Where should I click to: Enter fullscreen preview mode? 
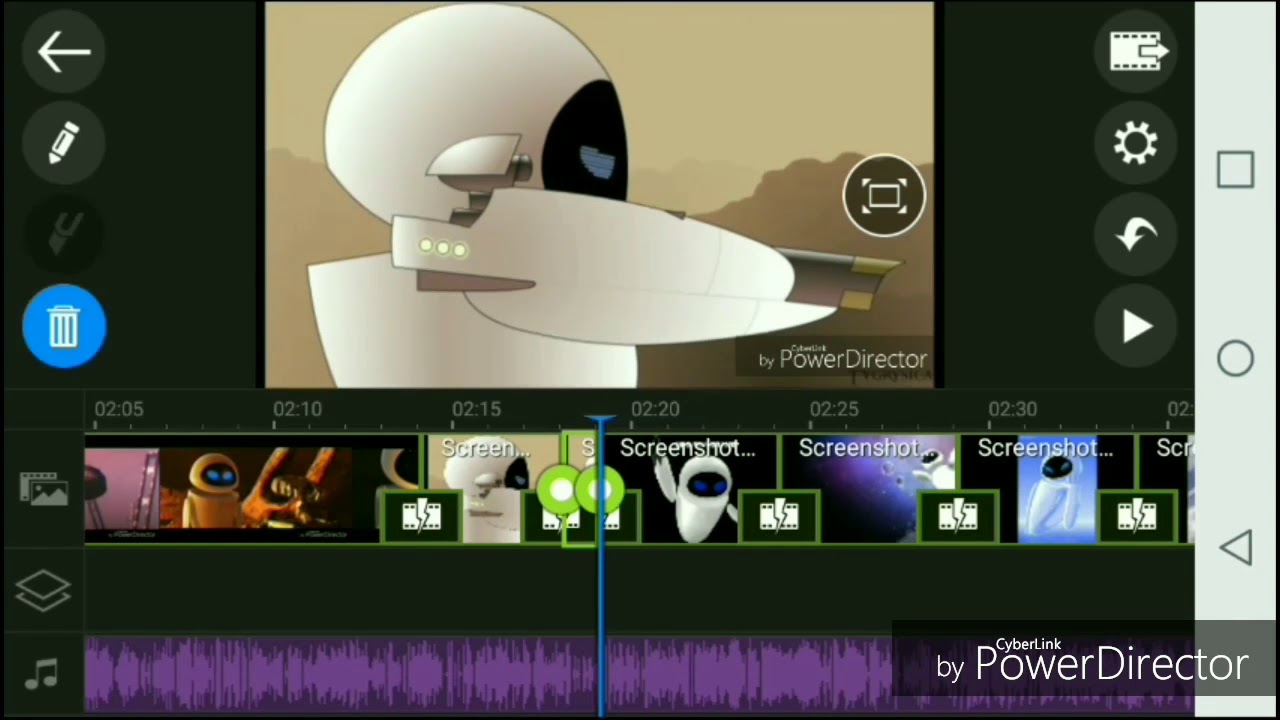tap(884, 196)
